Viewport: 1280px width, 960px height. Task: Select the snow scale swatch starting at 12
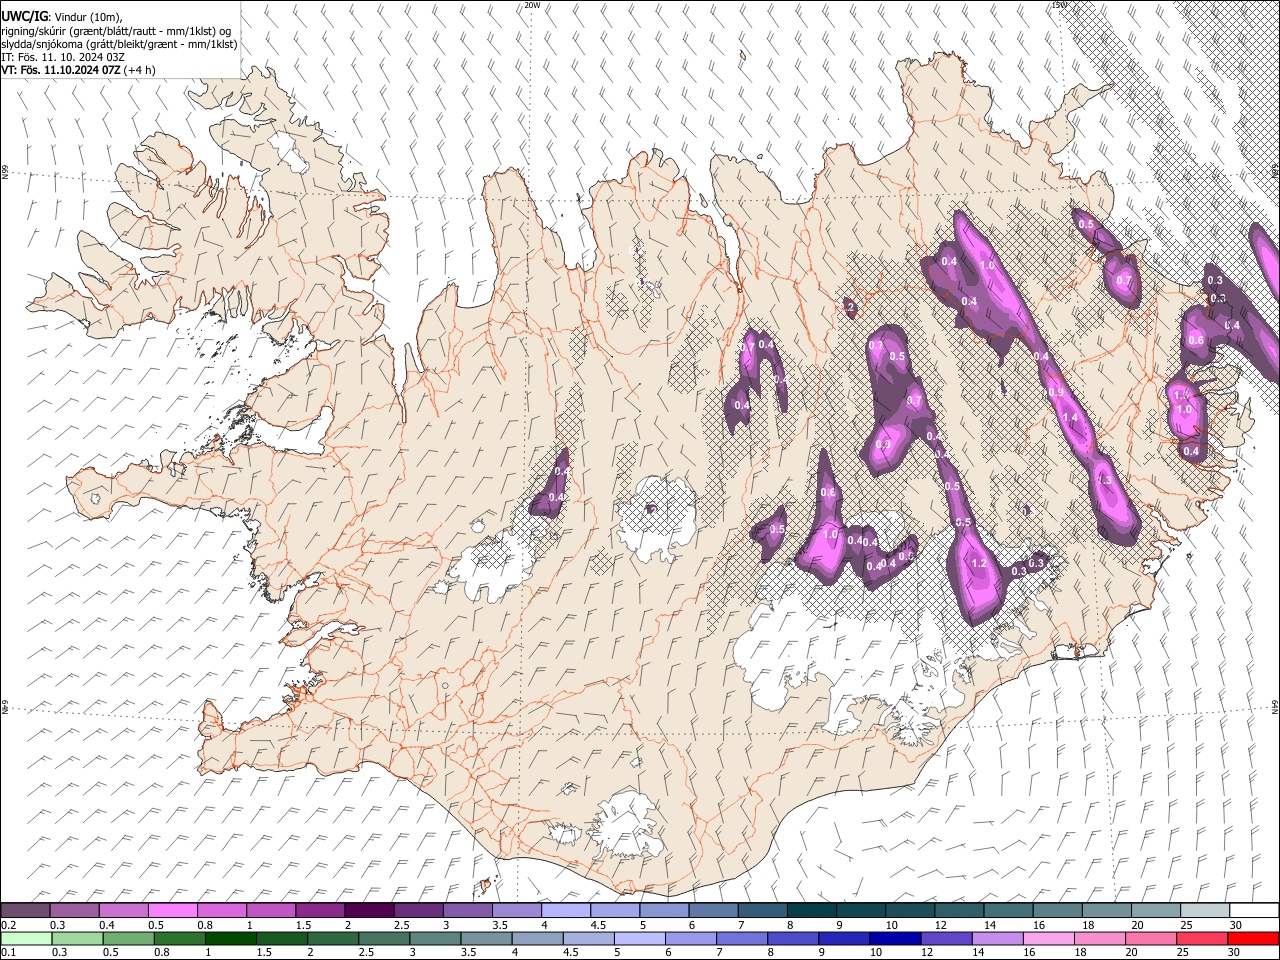coord(958,911)
